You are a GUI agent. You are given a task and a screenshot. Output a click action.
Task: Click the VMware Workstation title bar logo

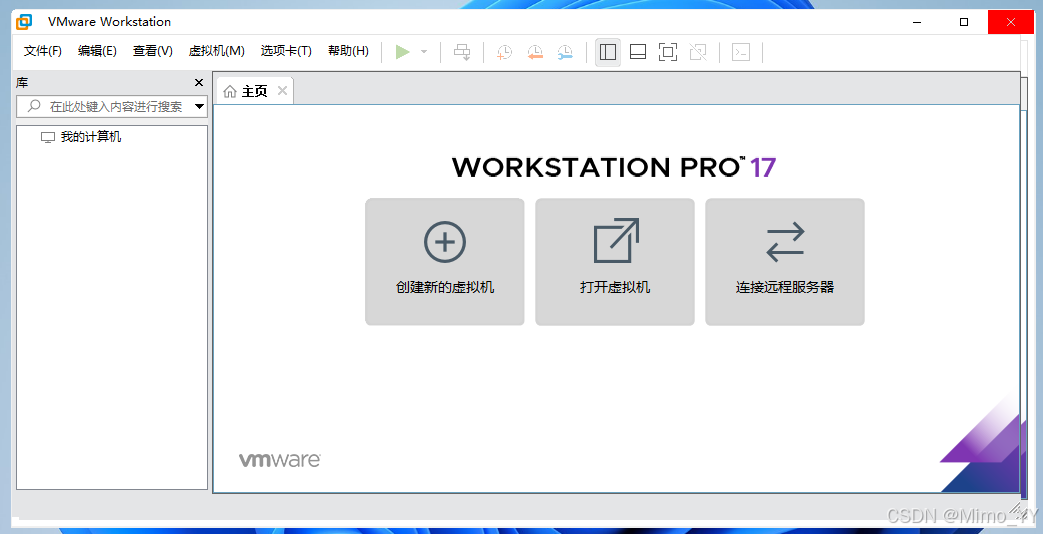point(24,22)
